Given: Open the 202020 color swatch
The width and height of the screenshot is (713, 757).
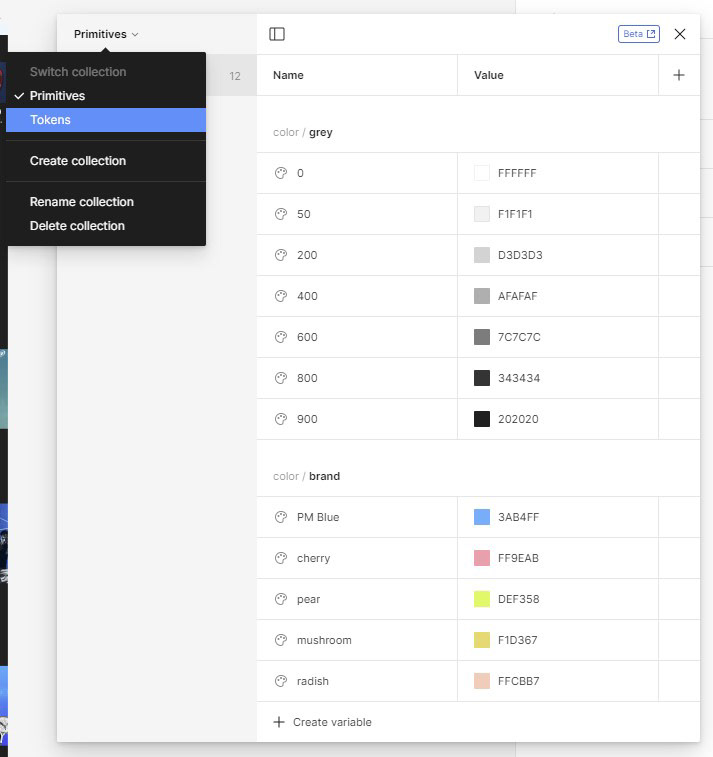Looking at the screenshot, I should tap(482, 420).
